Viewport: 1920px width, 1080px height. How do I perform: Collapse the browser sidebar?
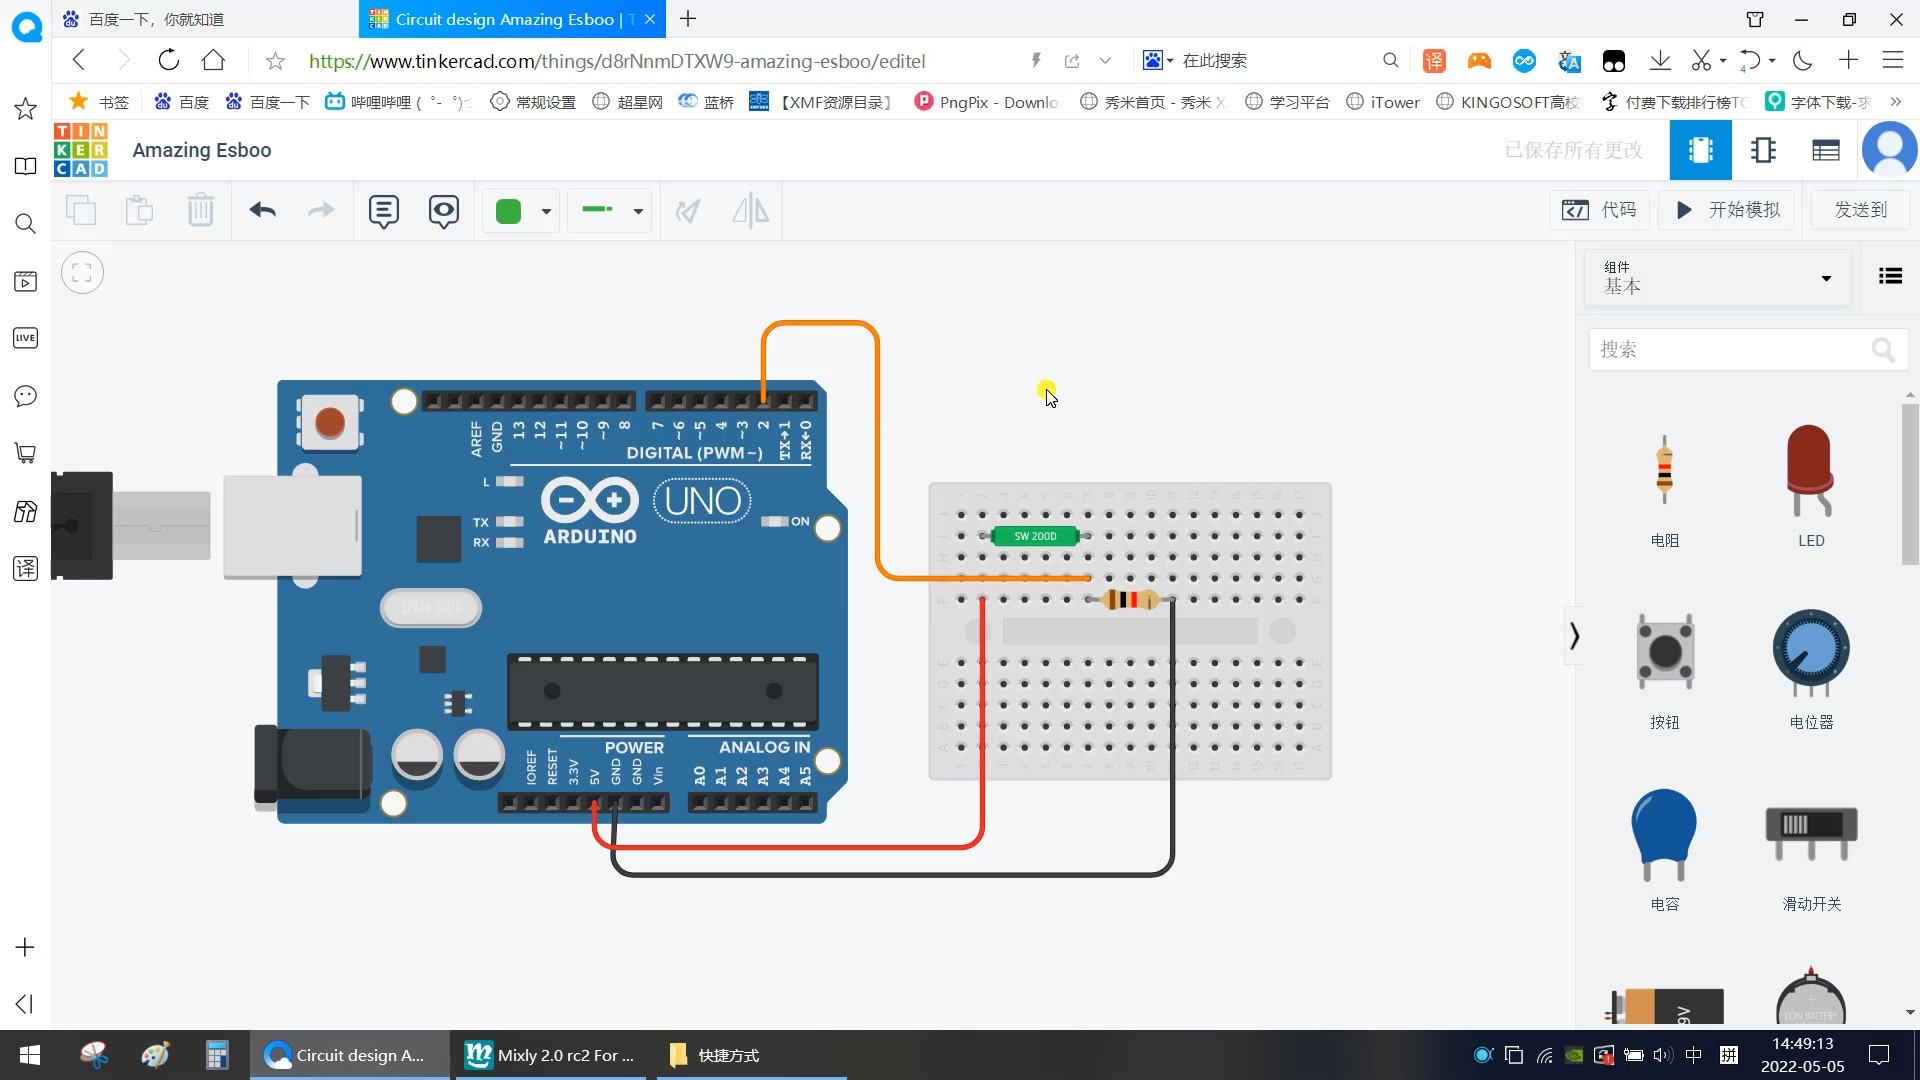point(25,1004)
